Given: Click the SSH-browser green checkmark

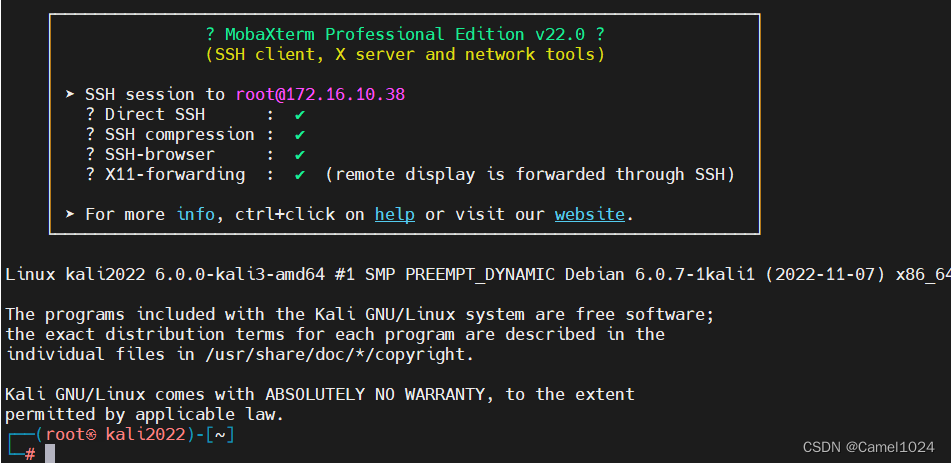Looking at the screenshot, I should tap(300, 155).
